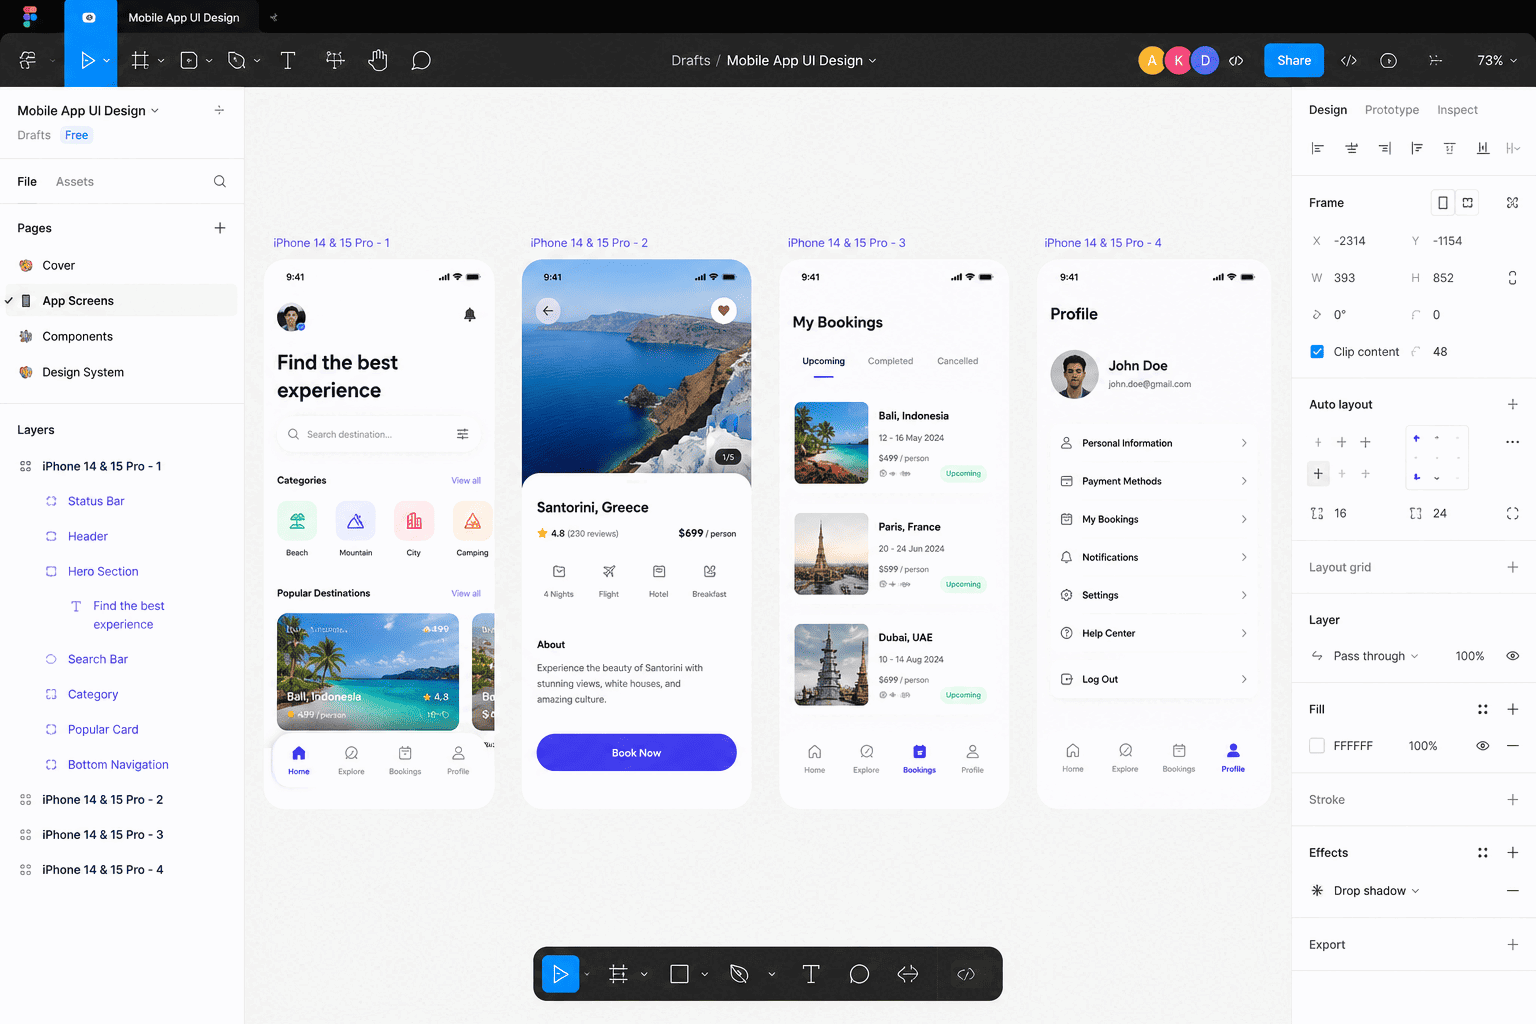
Task: Open Rectangle tool chevron in bottom toolbar
Action: point(704,974)
